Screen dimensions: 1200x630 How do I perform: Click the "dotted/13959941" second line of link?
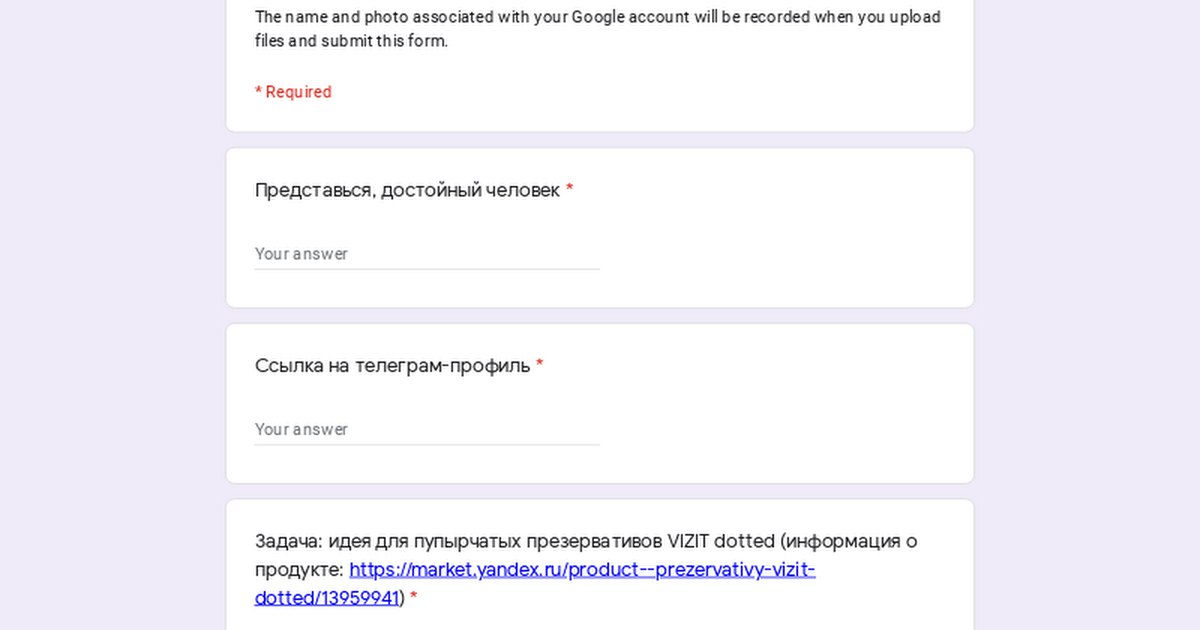327,598
